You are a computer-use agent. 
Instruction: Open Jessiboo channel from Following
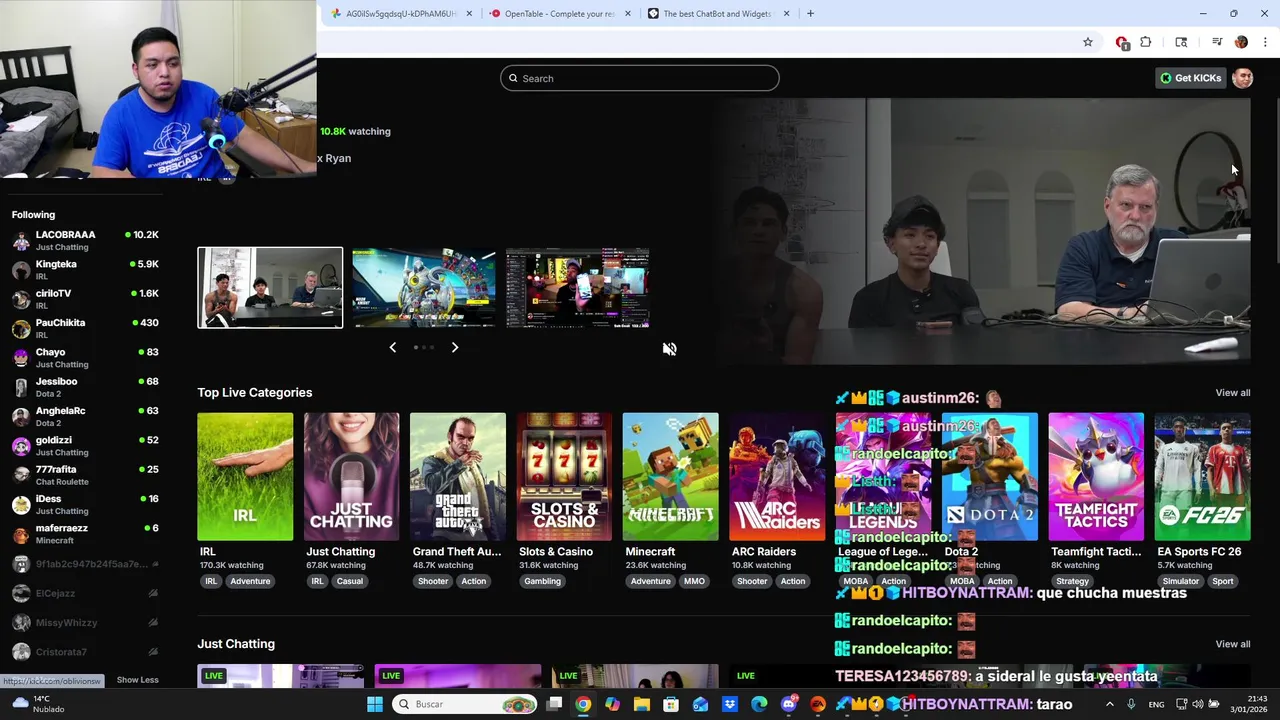click(x=85, y=387)
